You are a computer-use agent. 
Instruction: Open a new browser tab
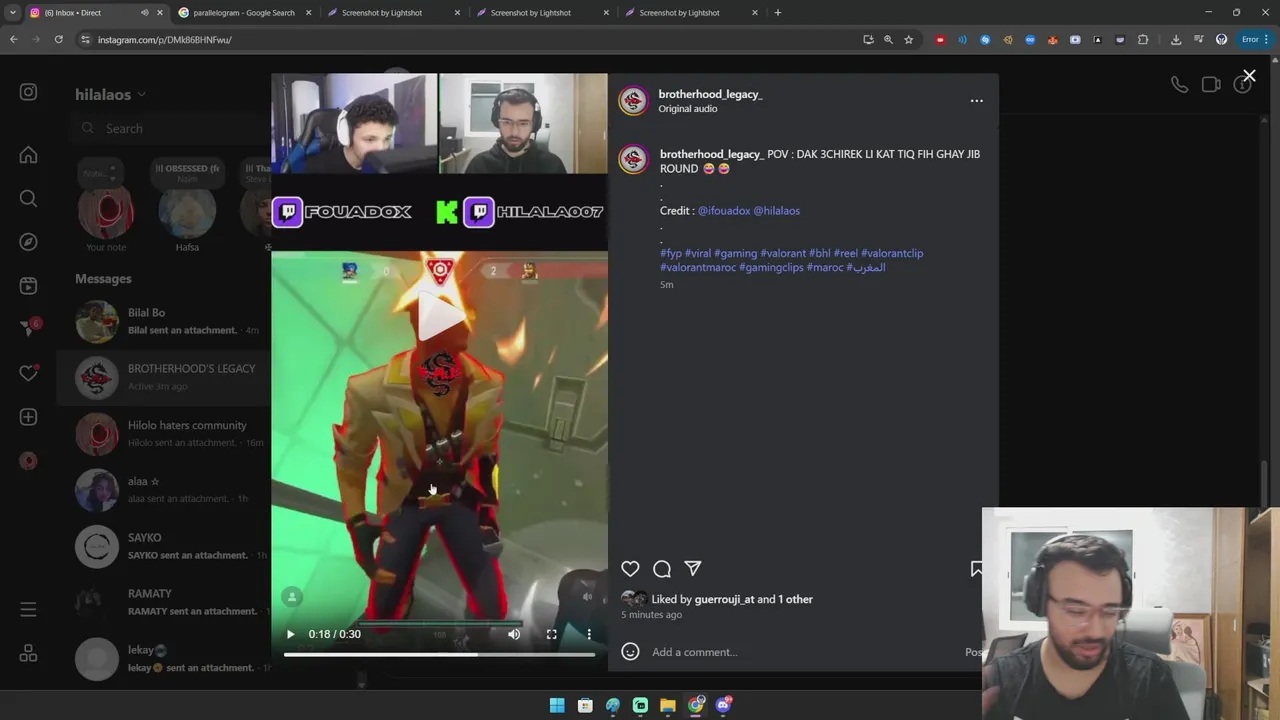(778, 13)
